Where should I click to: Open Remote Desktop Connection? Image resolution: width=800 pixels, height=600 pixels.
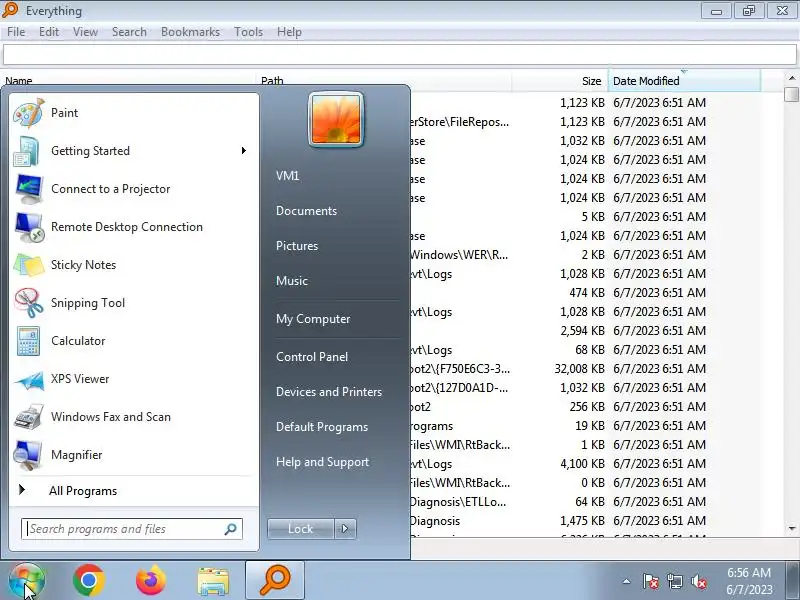(133, 227)
